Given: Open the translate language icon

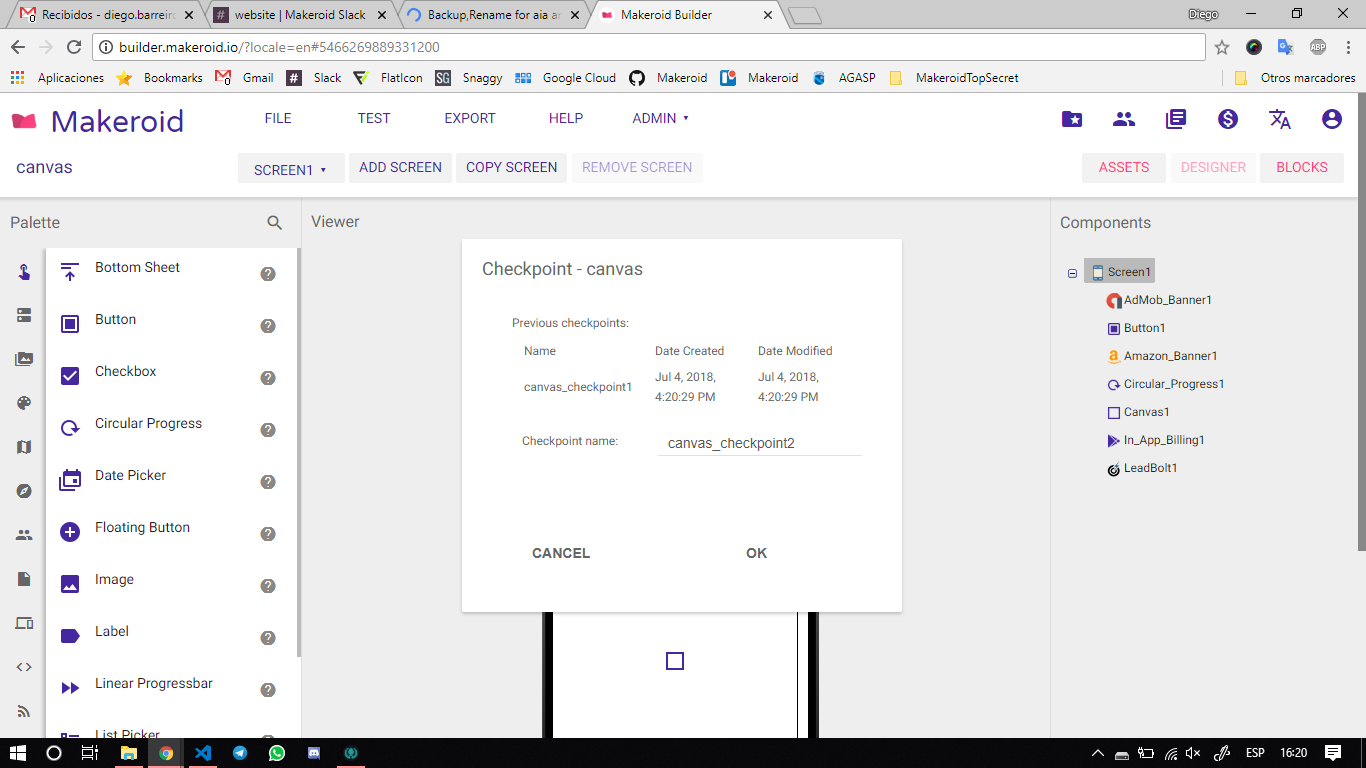Looking at the screenshot, I should click(x=1280, y=119).
